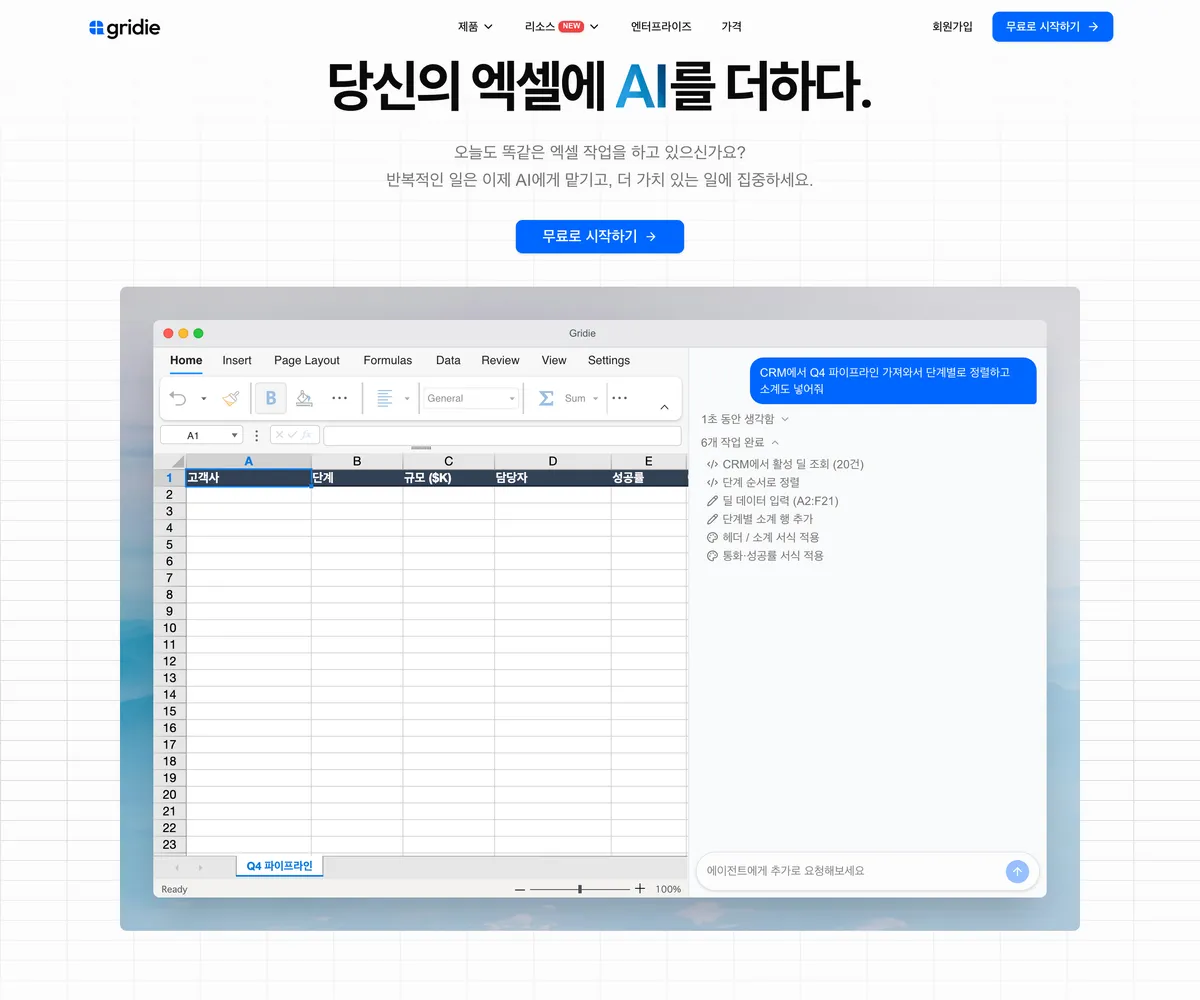Open the General number format dropdown
The width and height of the screenshot is (1200, 1000).
click(x=471, y=398)
